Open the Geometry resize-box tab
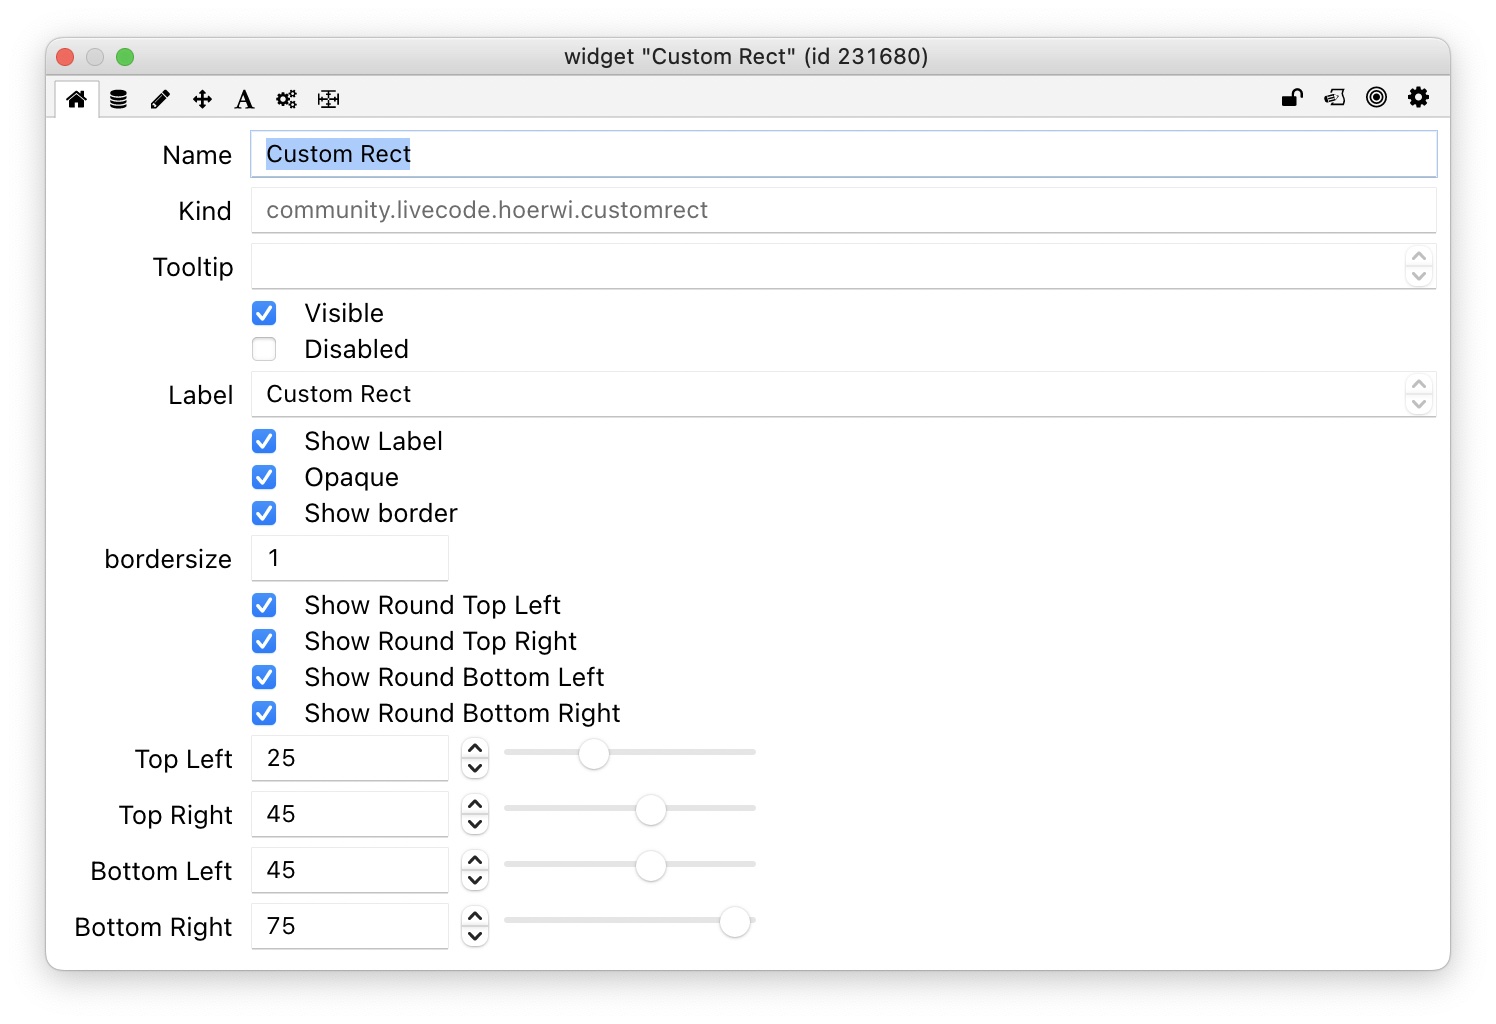Screen dimensions: 1496x1024 329,99
